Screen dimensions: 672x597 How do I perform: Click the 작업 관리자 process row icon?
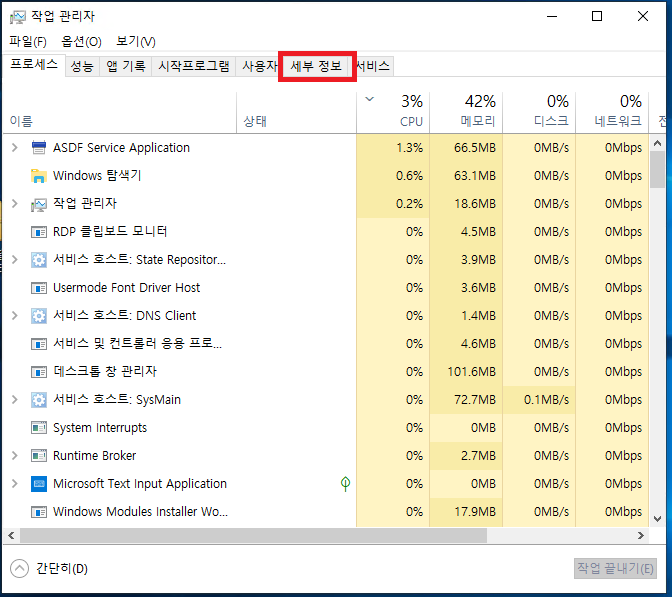pyautogui.click(x=39, y=204)
